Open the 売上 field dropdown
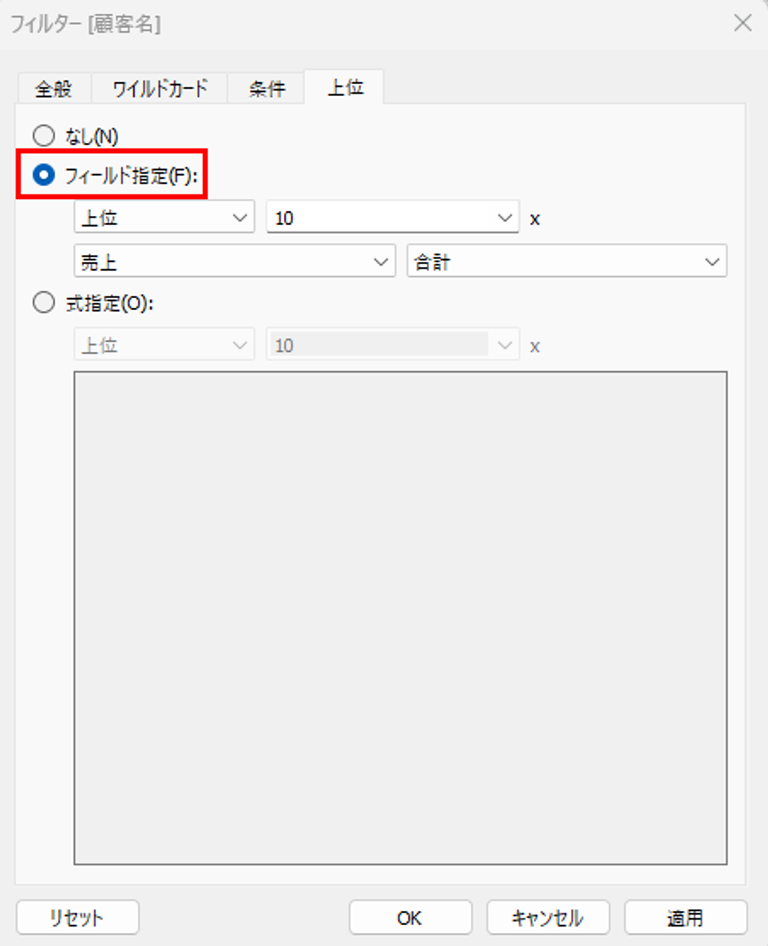 235,261
